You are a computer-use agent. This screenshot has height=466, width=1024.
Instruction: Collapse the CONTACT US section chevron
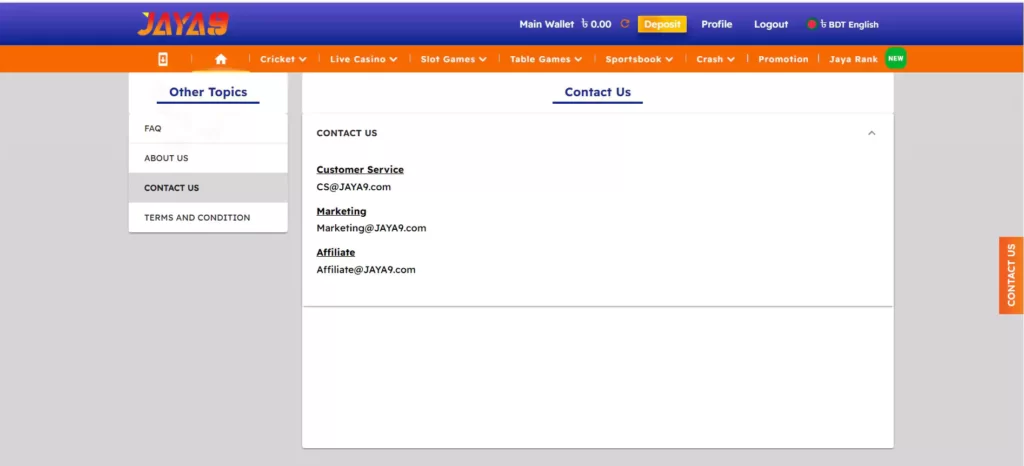tap(871, 133)
